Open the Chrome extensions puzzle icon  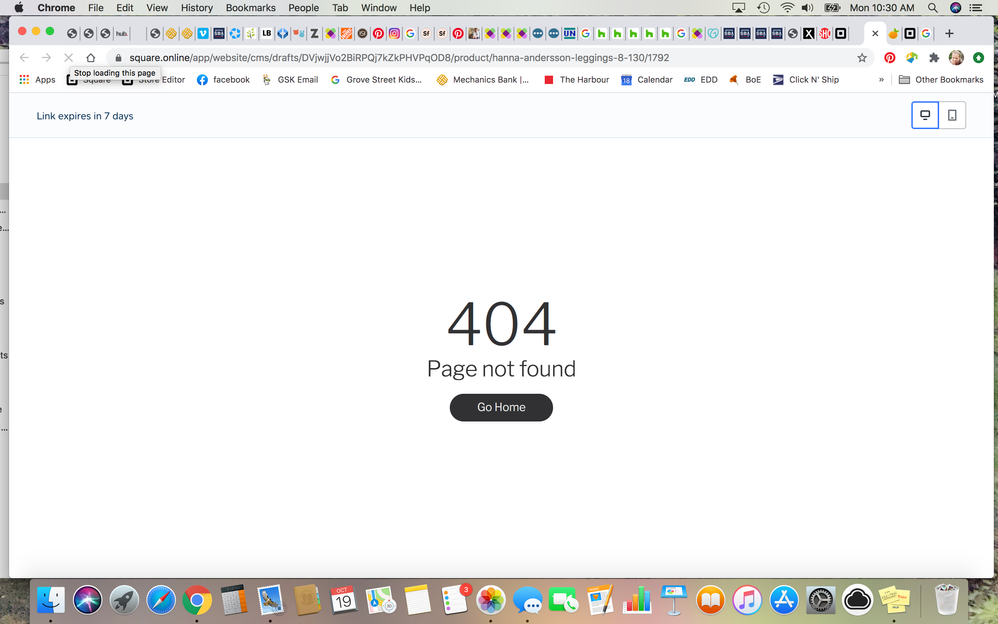click(934, 58)
